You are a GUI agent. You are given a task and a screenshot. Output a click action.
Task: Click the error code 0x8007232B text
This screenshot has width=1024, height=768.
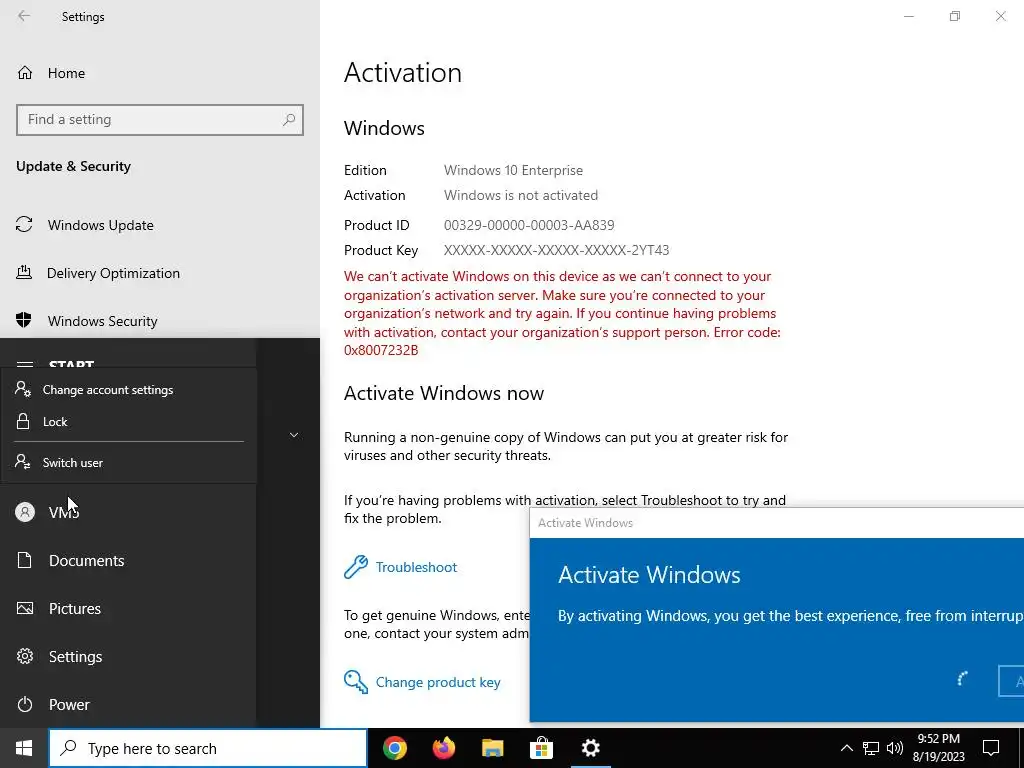click(x=381, y=350)
